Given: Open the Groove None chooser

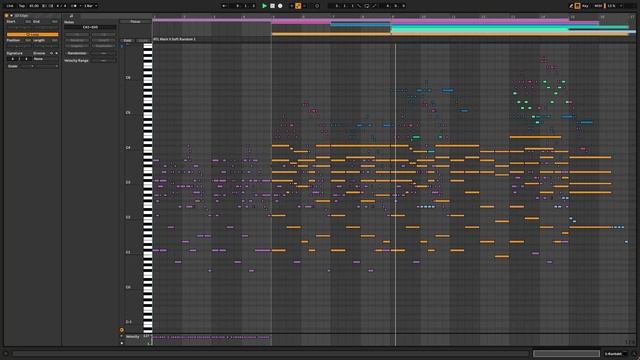Looking at the screenshot, I should [46, 59].
